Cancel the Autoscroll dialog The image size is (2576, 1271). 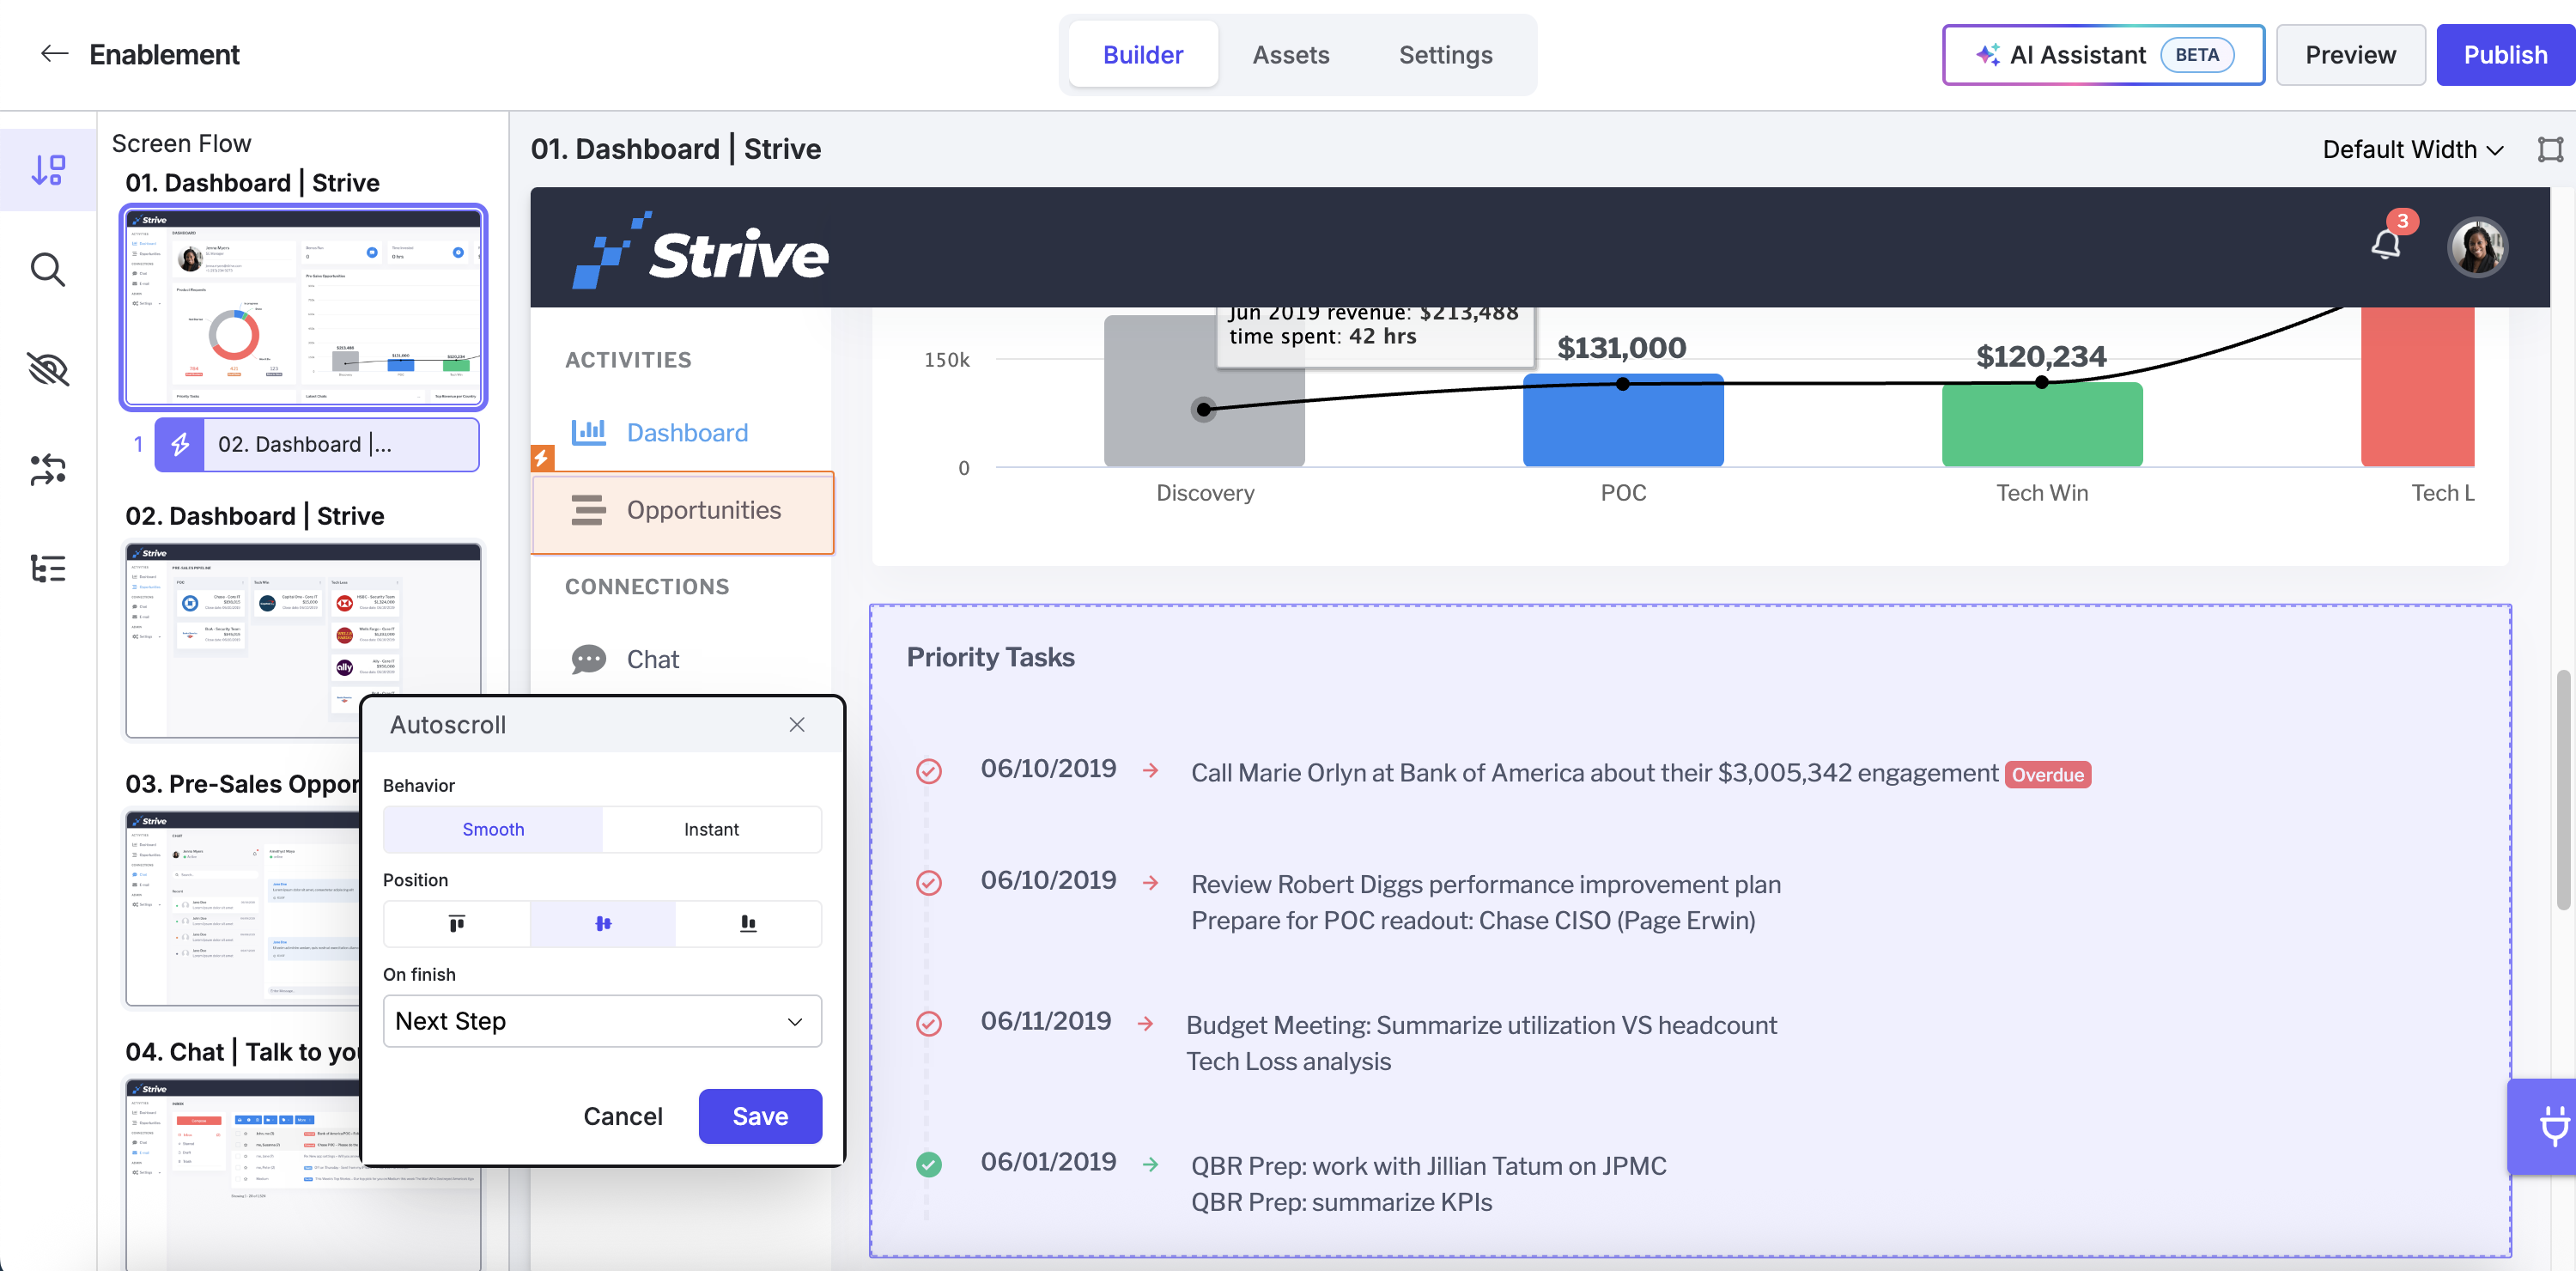623,1116
